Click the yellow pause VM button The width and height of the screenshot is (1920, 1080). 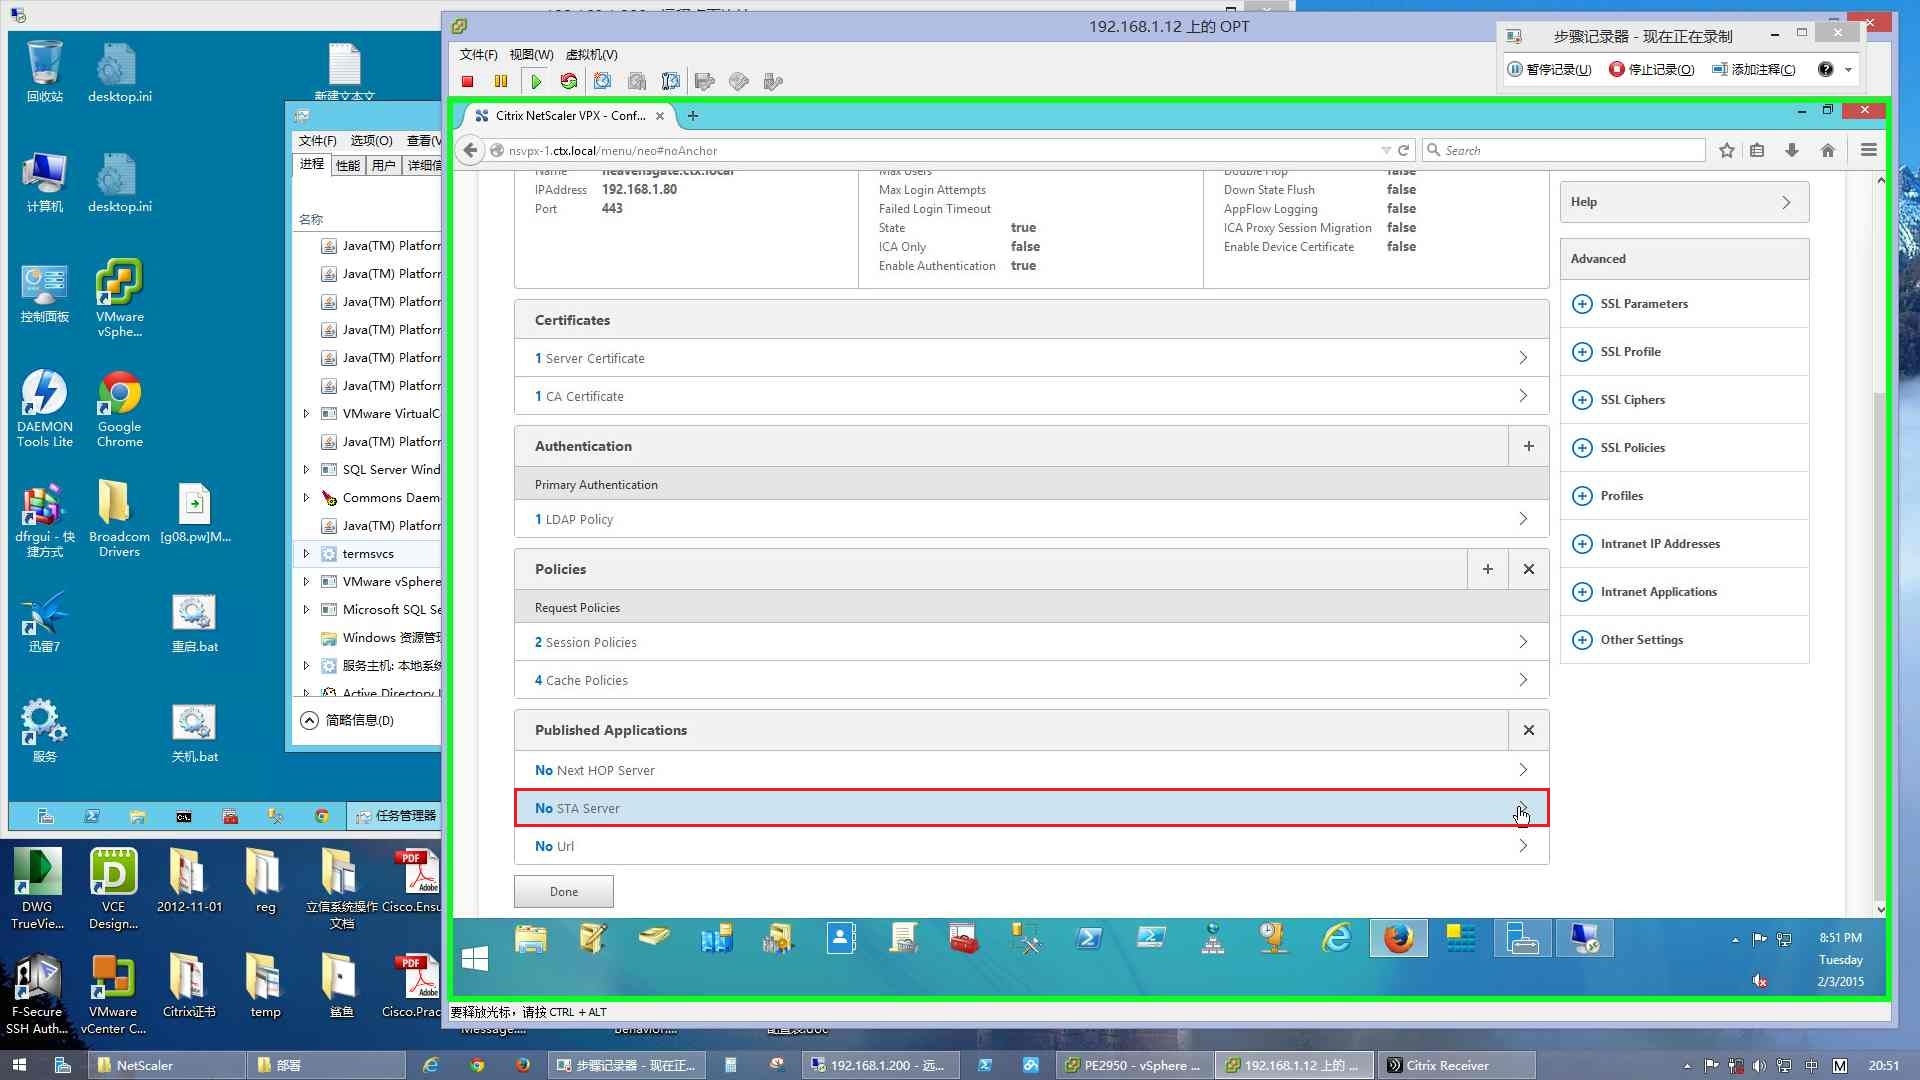501,81
